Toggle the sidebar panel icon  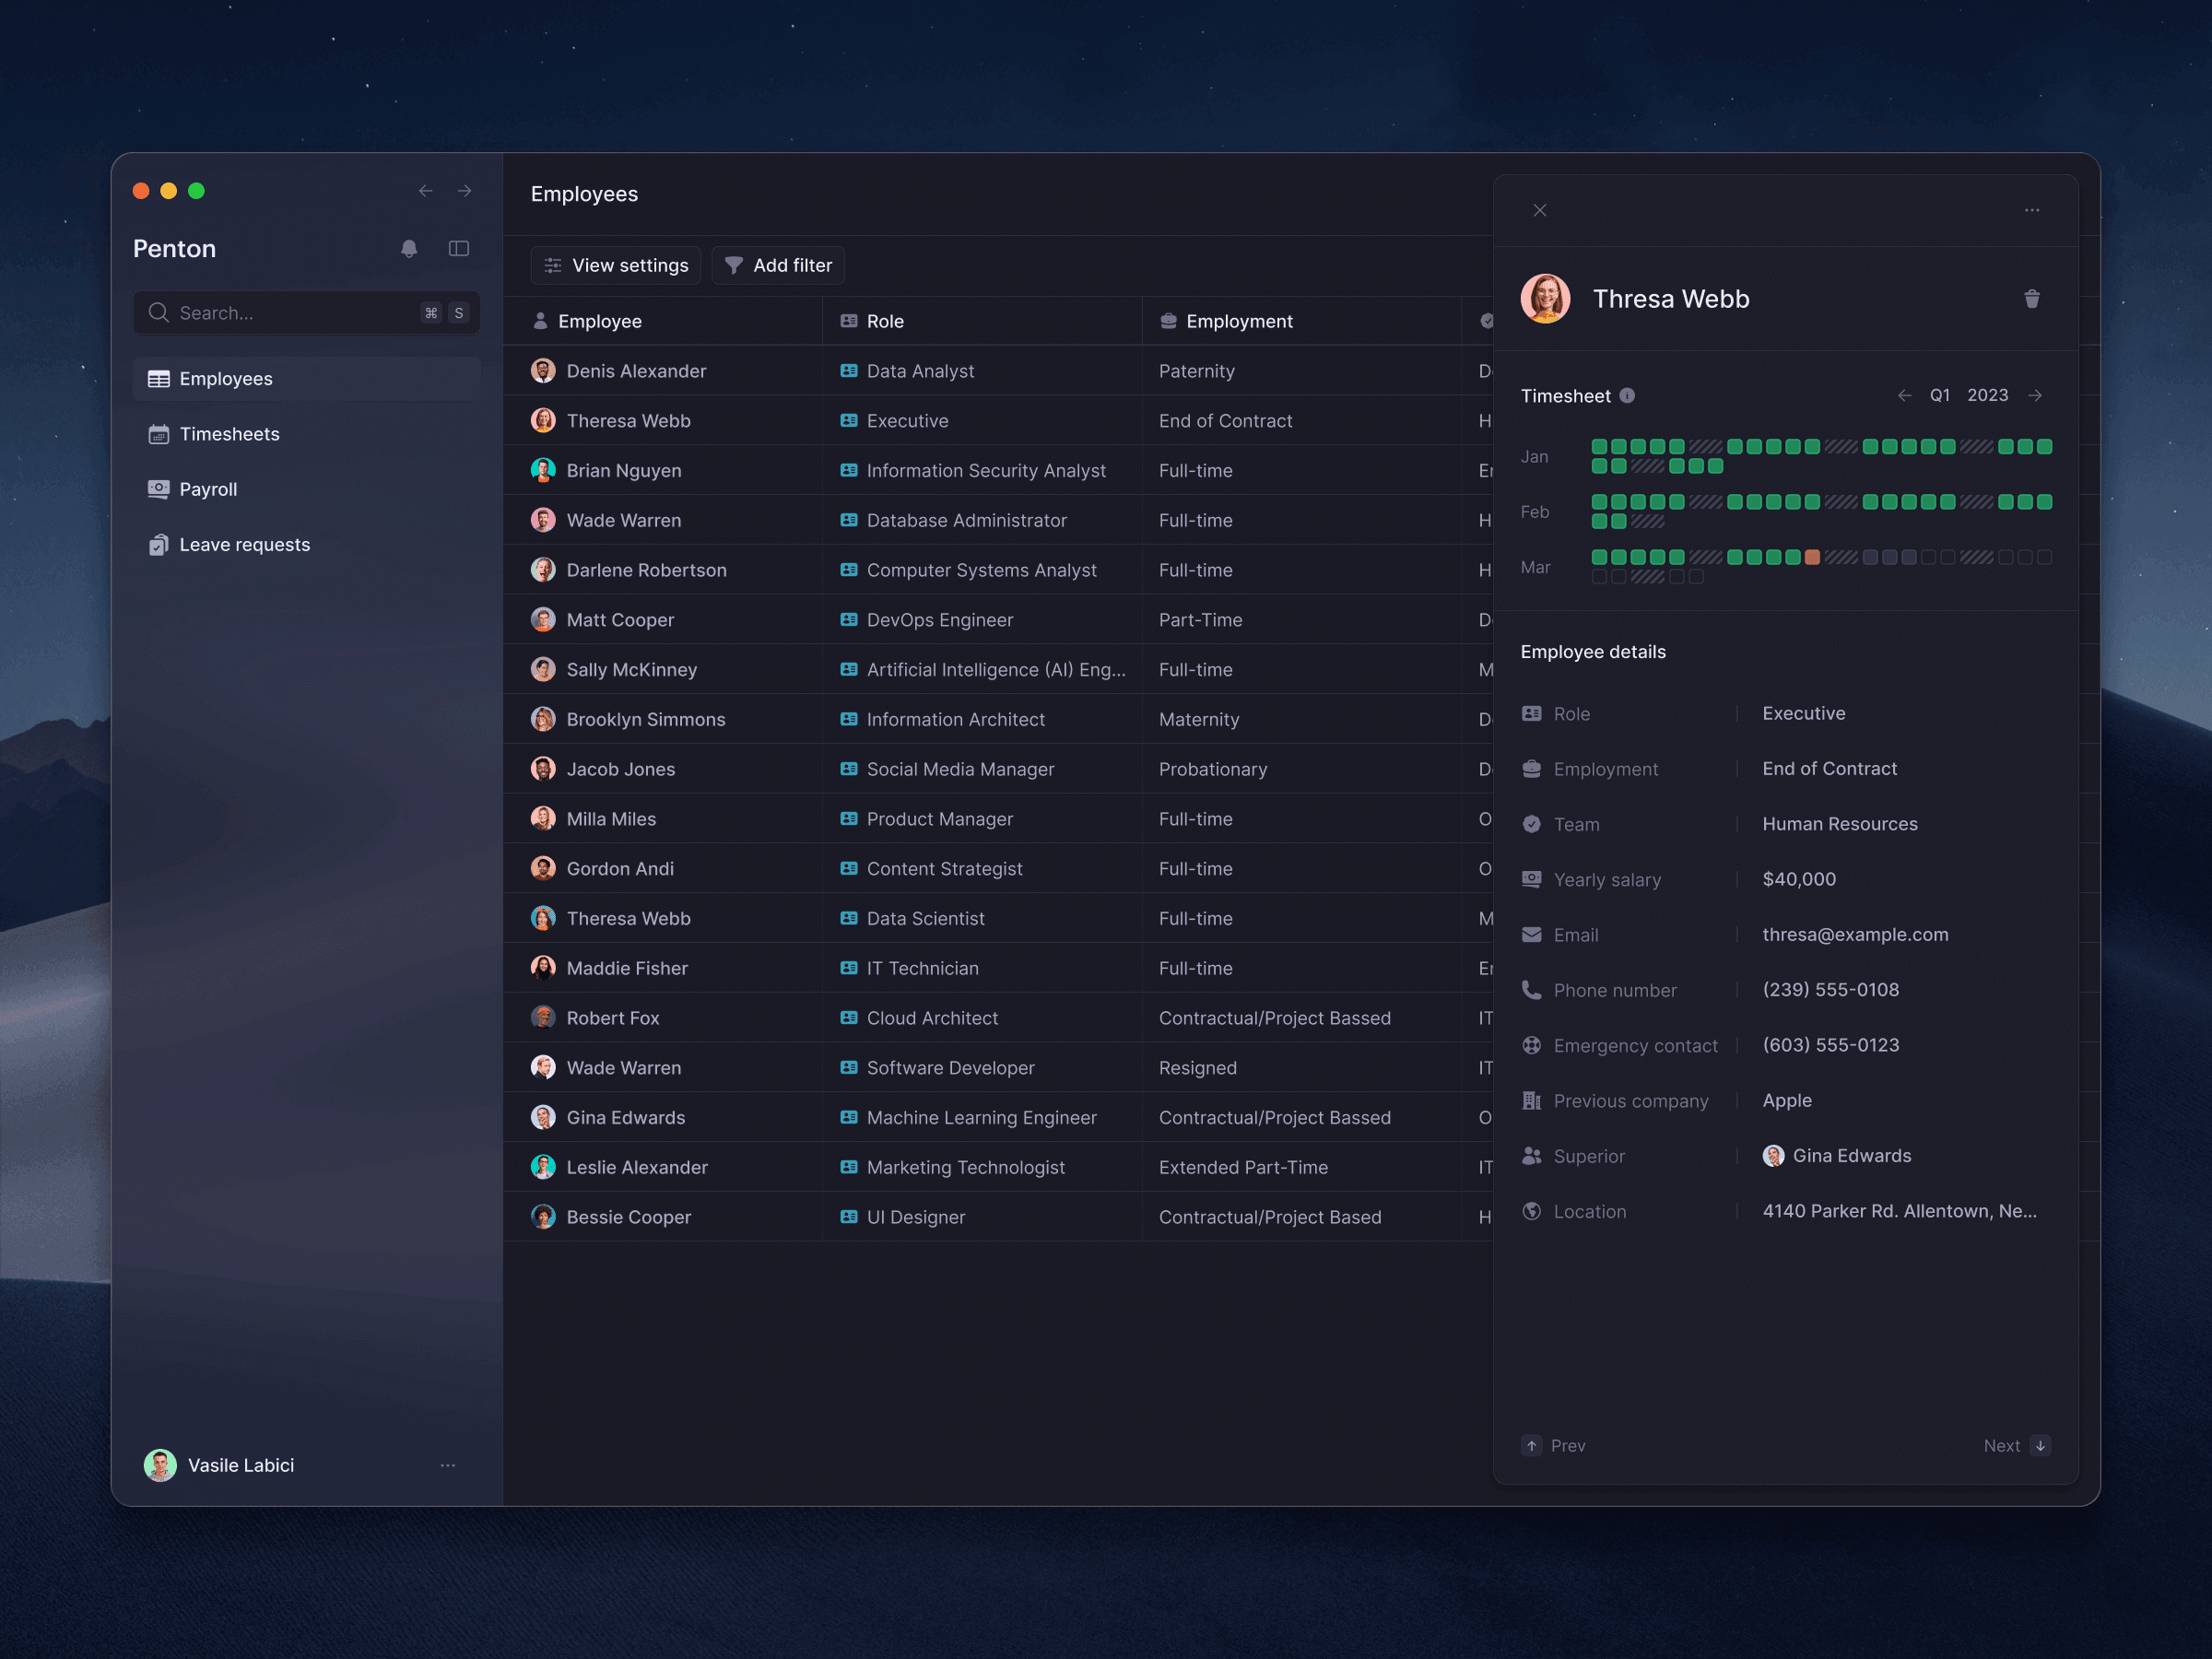(459, 249)
